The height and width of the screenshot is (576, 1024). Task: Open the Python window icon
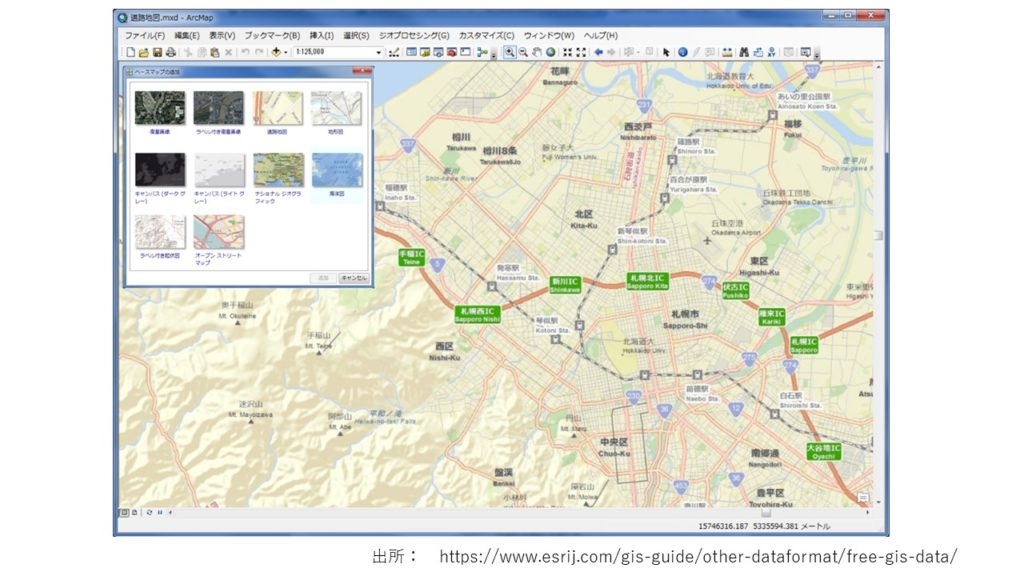coord(465,52)
